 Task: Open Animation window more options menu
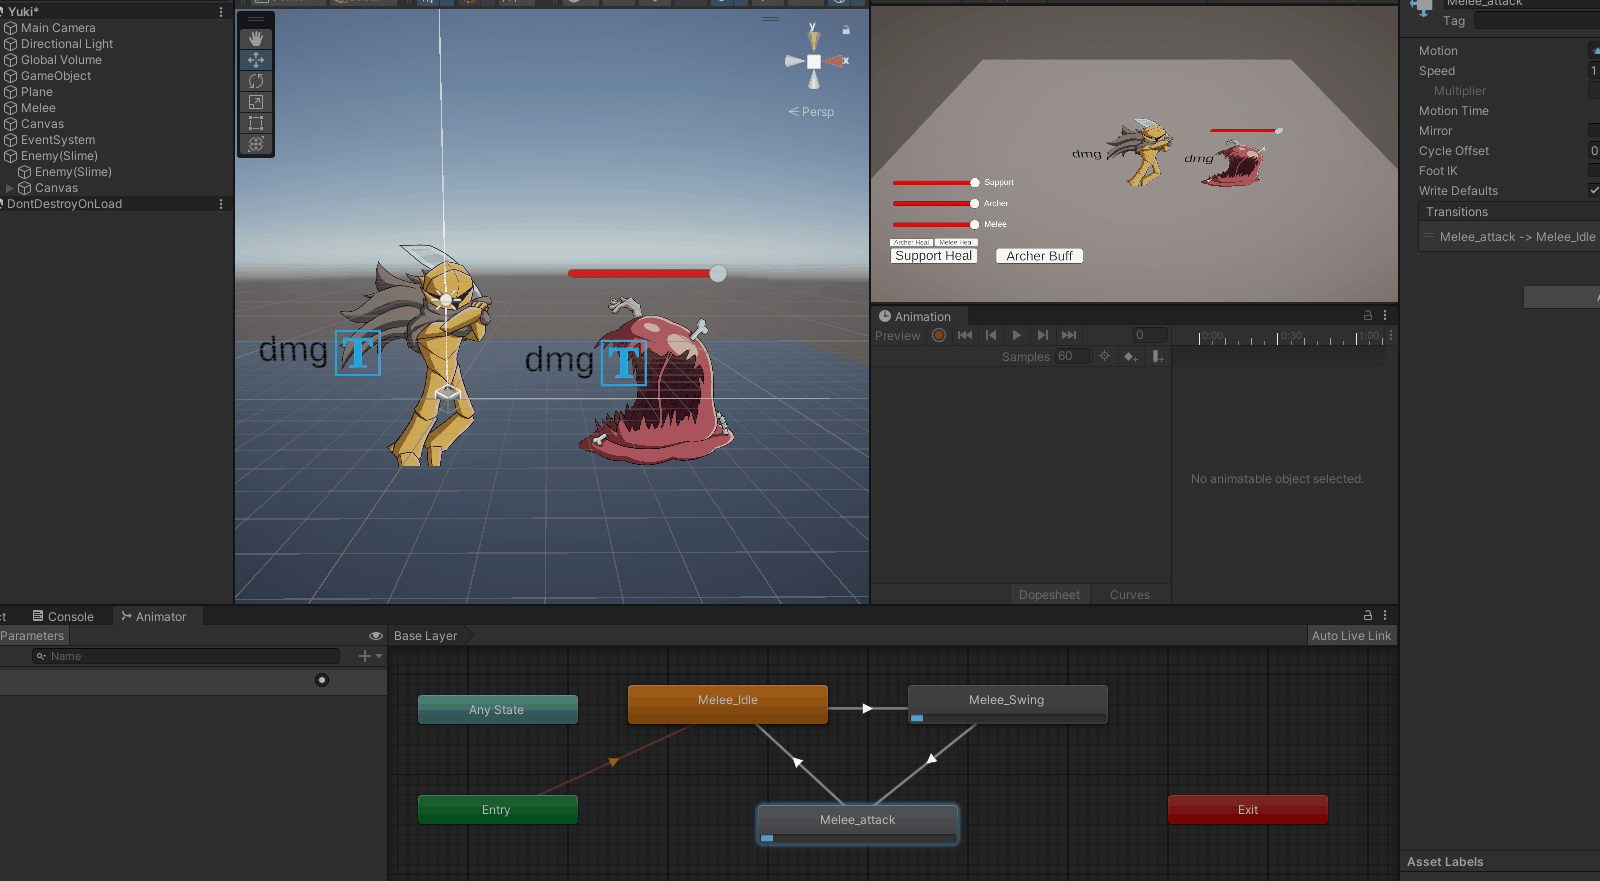[1385, 315]
